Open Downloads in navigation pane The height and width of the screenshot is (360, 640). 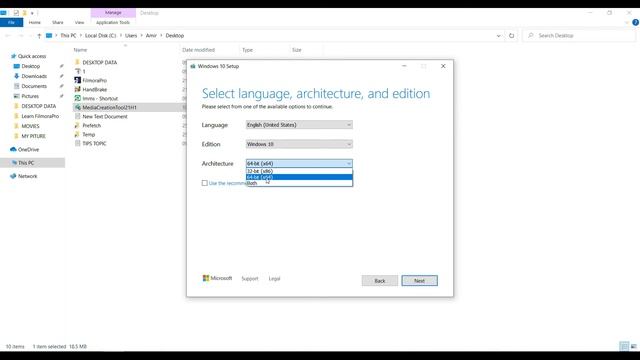34,76
